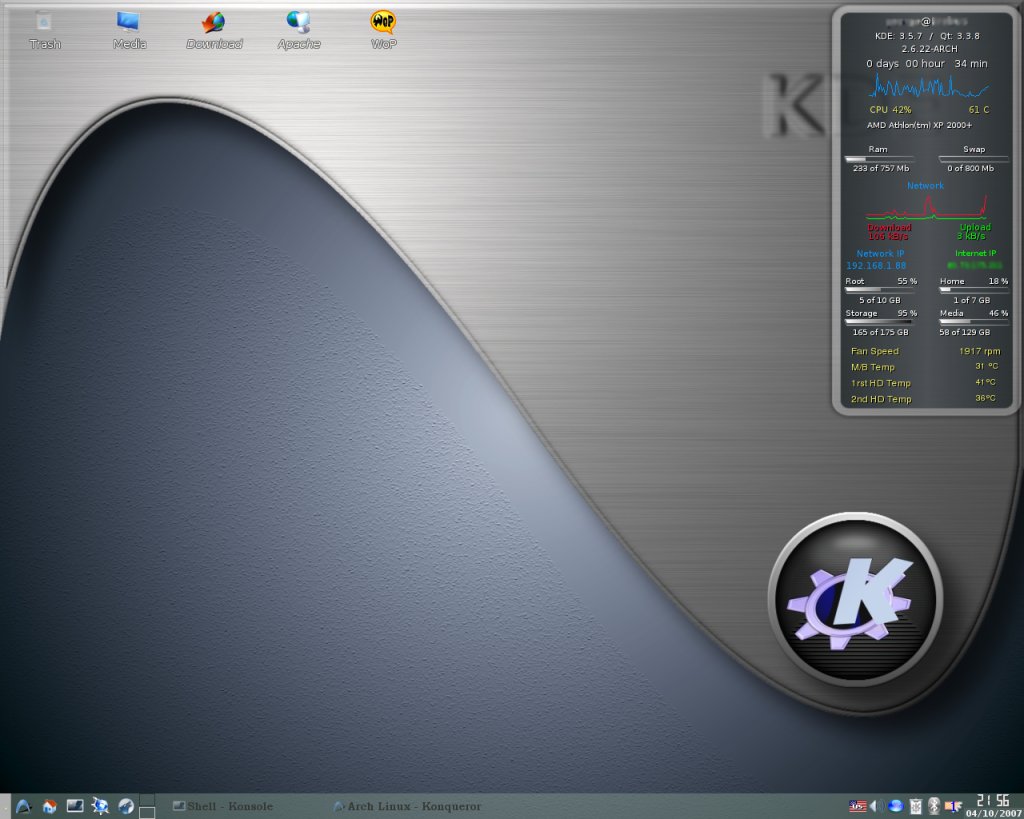Click the 165 of 175 GB text
Screen dimensions: 1024x819
880,332
